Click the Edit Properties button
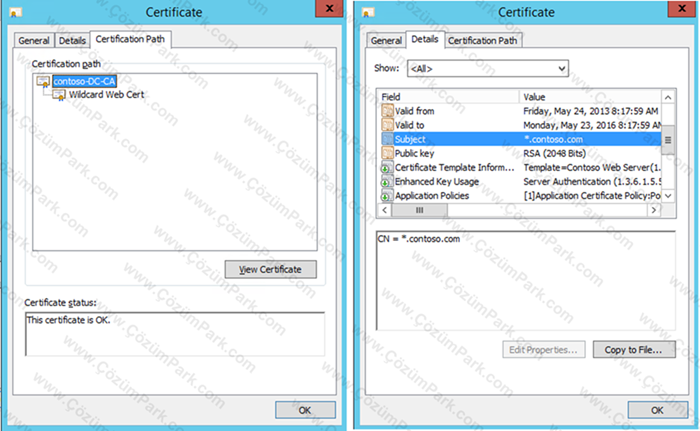The height and width of the screenshot is (431, 700). click(x=544, y=350)
